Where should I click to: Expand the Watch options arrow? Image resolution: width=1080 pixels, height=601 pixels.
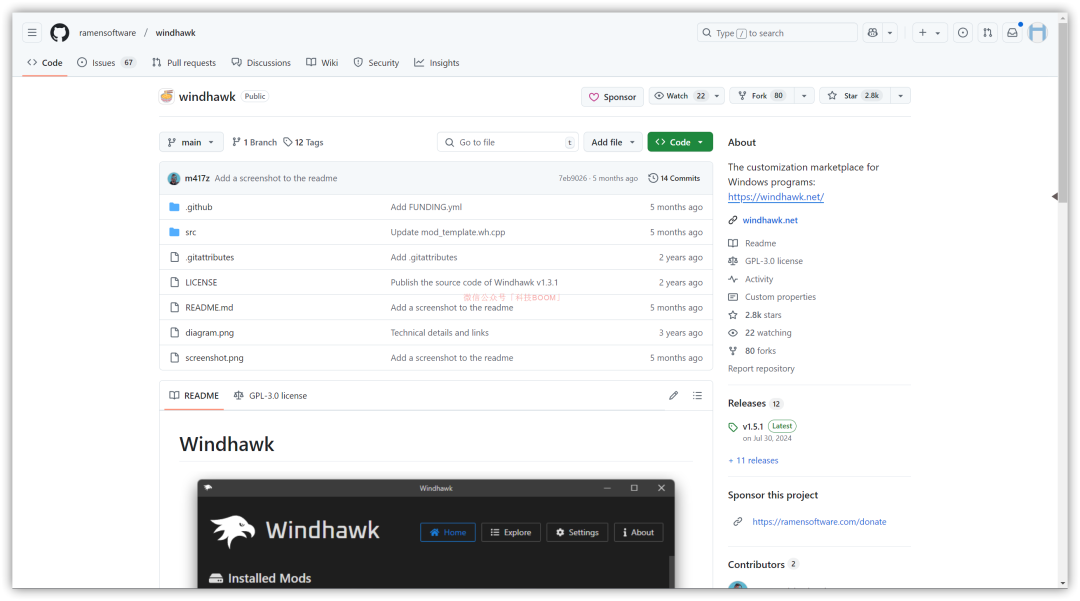717,96
